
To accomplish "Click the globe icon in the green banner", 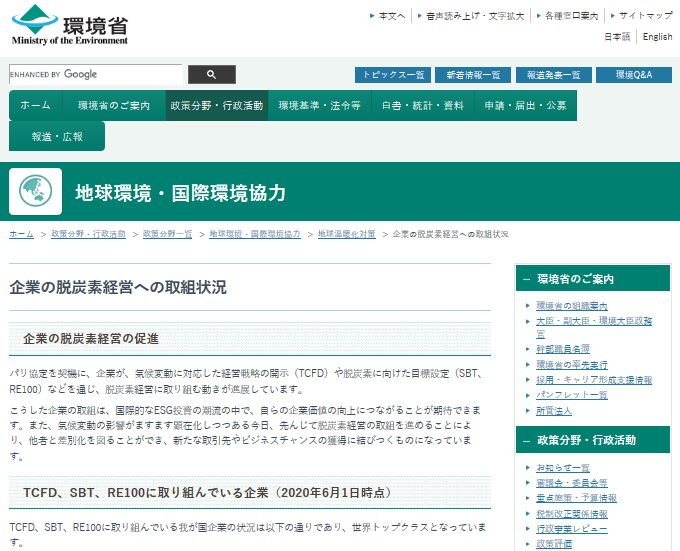I will coord(35,192).
